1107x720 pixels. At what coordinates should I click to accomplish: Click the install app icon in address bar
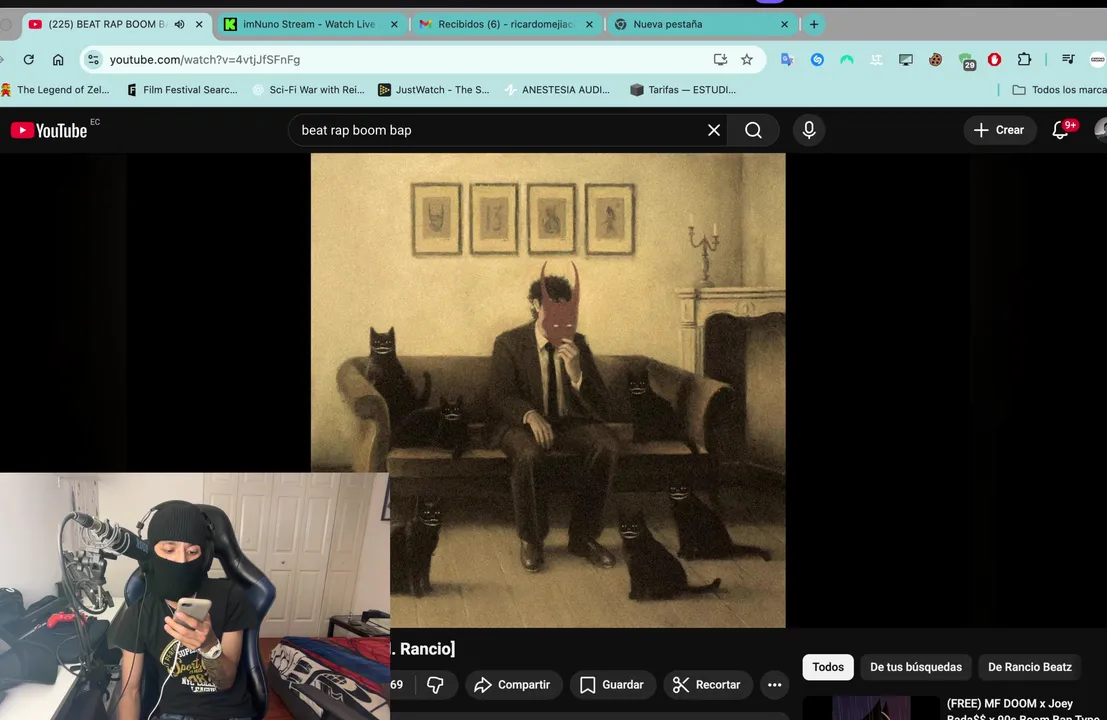click(x=720, y=59)
